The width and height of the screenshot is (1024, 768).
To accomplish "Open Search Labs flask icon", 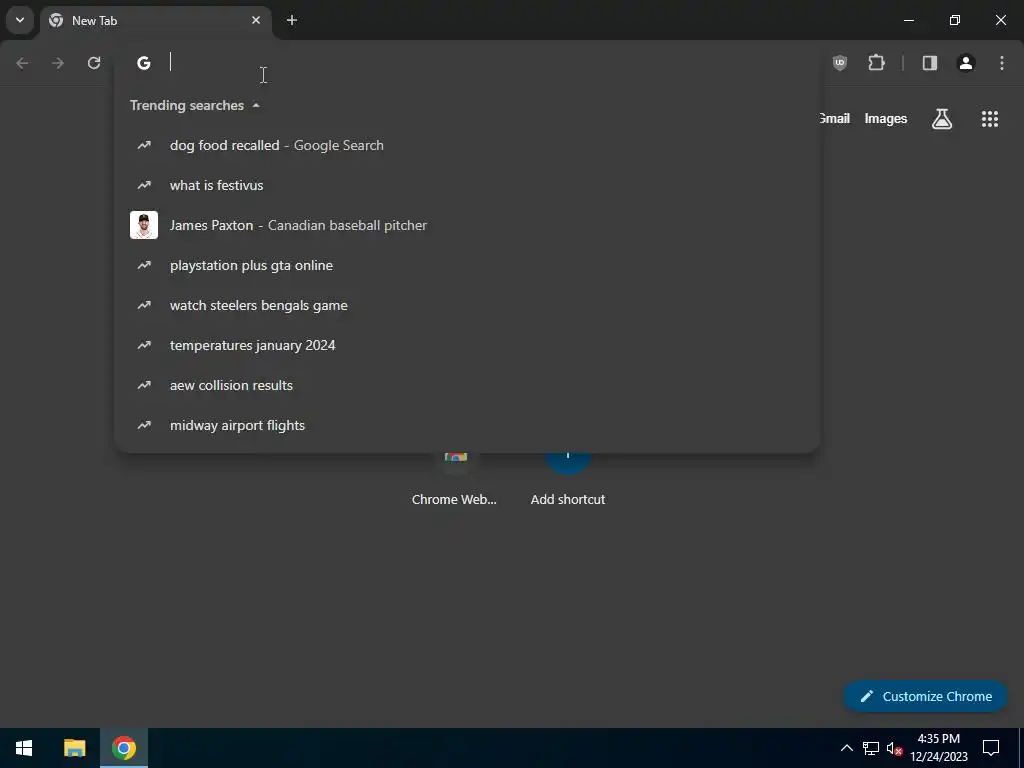I will (942, 119).
